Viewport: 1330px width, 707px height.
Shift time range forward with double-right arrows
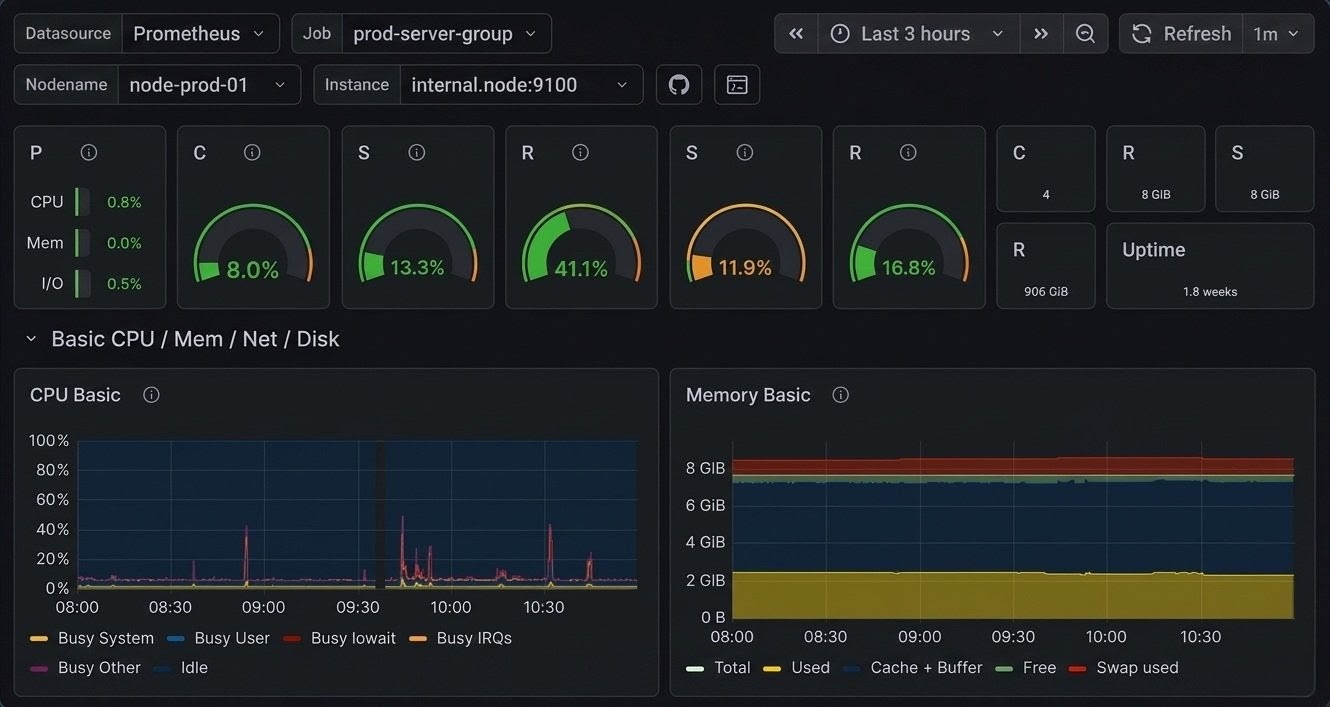pyautogui.click(x=1040, y=33)
